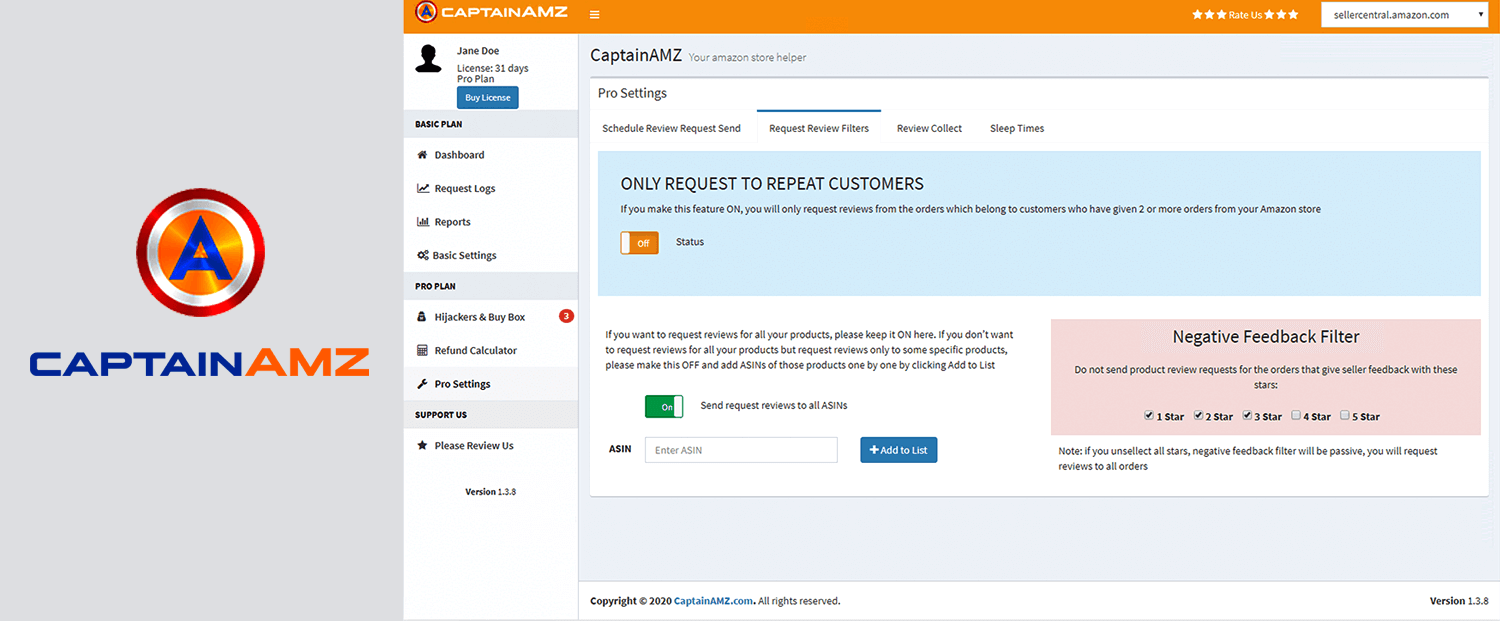
Task: Click the footer Version 1.3.8 text
Action: [1459, 601]
